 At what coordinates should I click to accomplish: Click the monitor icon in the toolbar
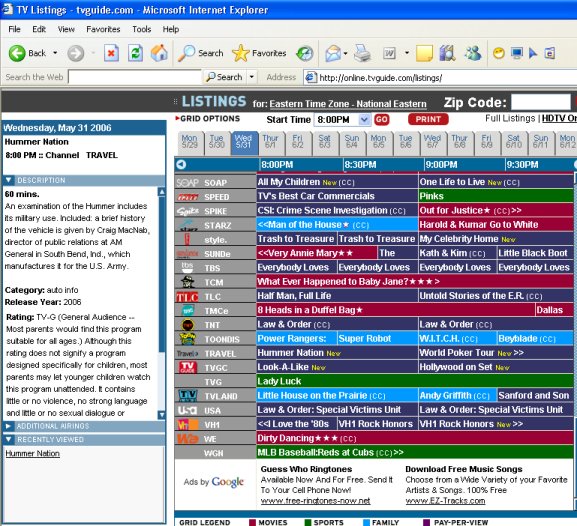pos(517,53)
